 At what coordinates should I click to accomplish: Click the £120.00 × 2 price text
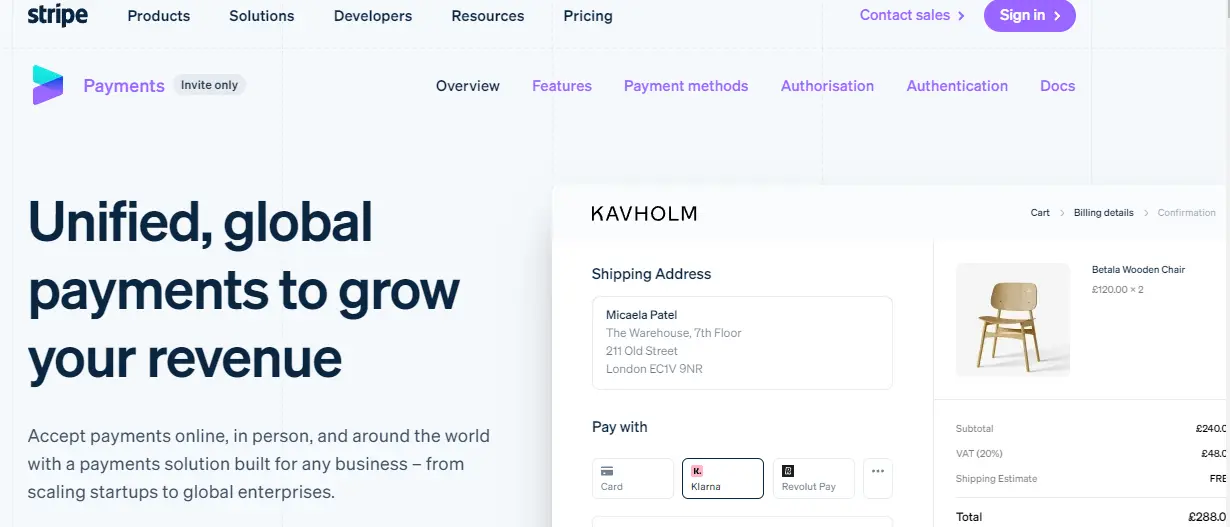pyautogui.click(x=1118, y=290)
